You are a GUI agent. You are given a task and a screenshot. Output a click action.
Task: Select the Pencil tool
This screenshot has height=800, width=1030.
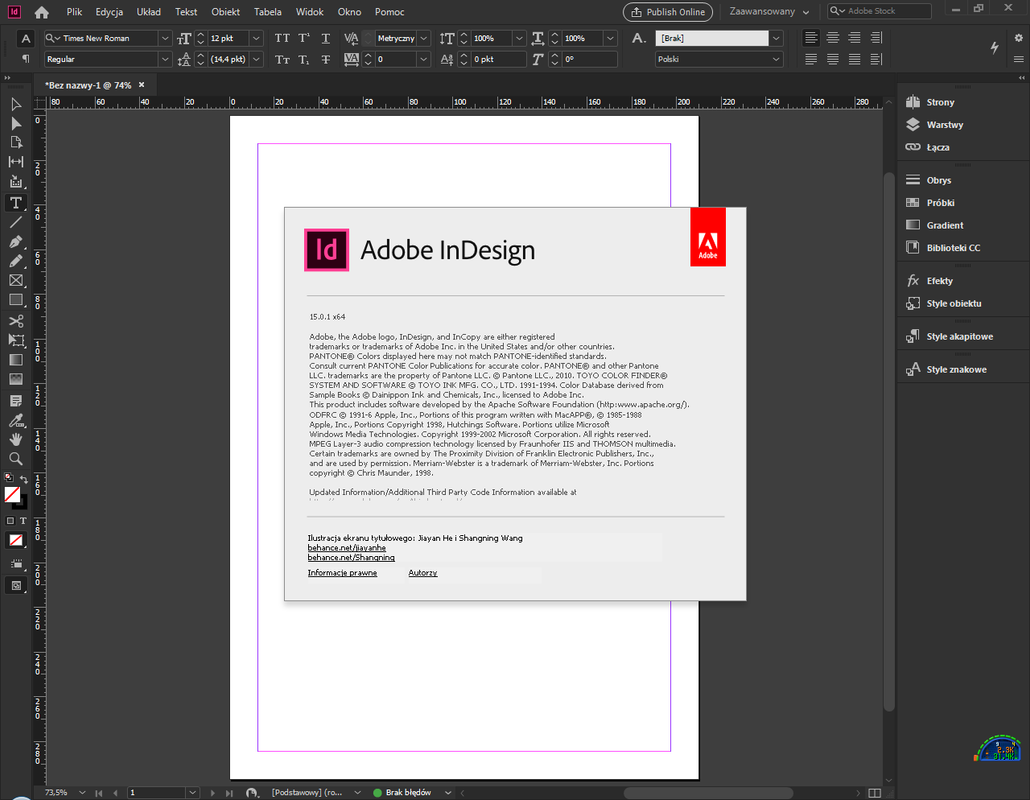[x=16, y=261]
